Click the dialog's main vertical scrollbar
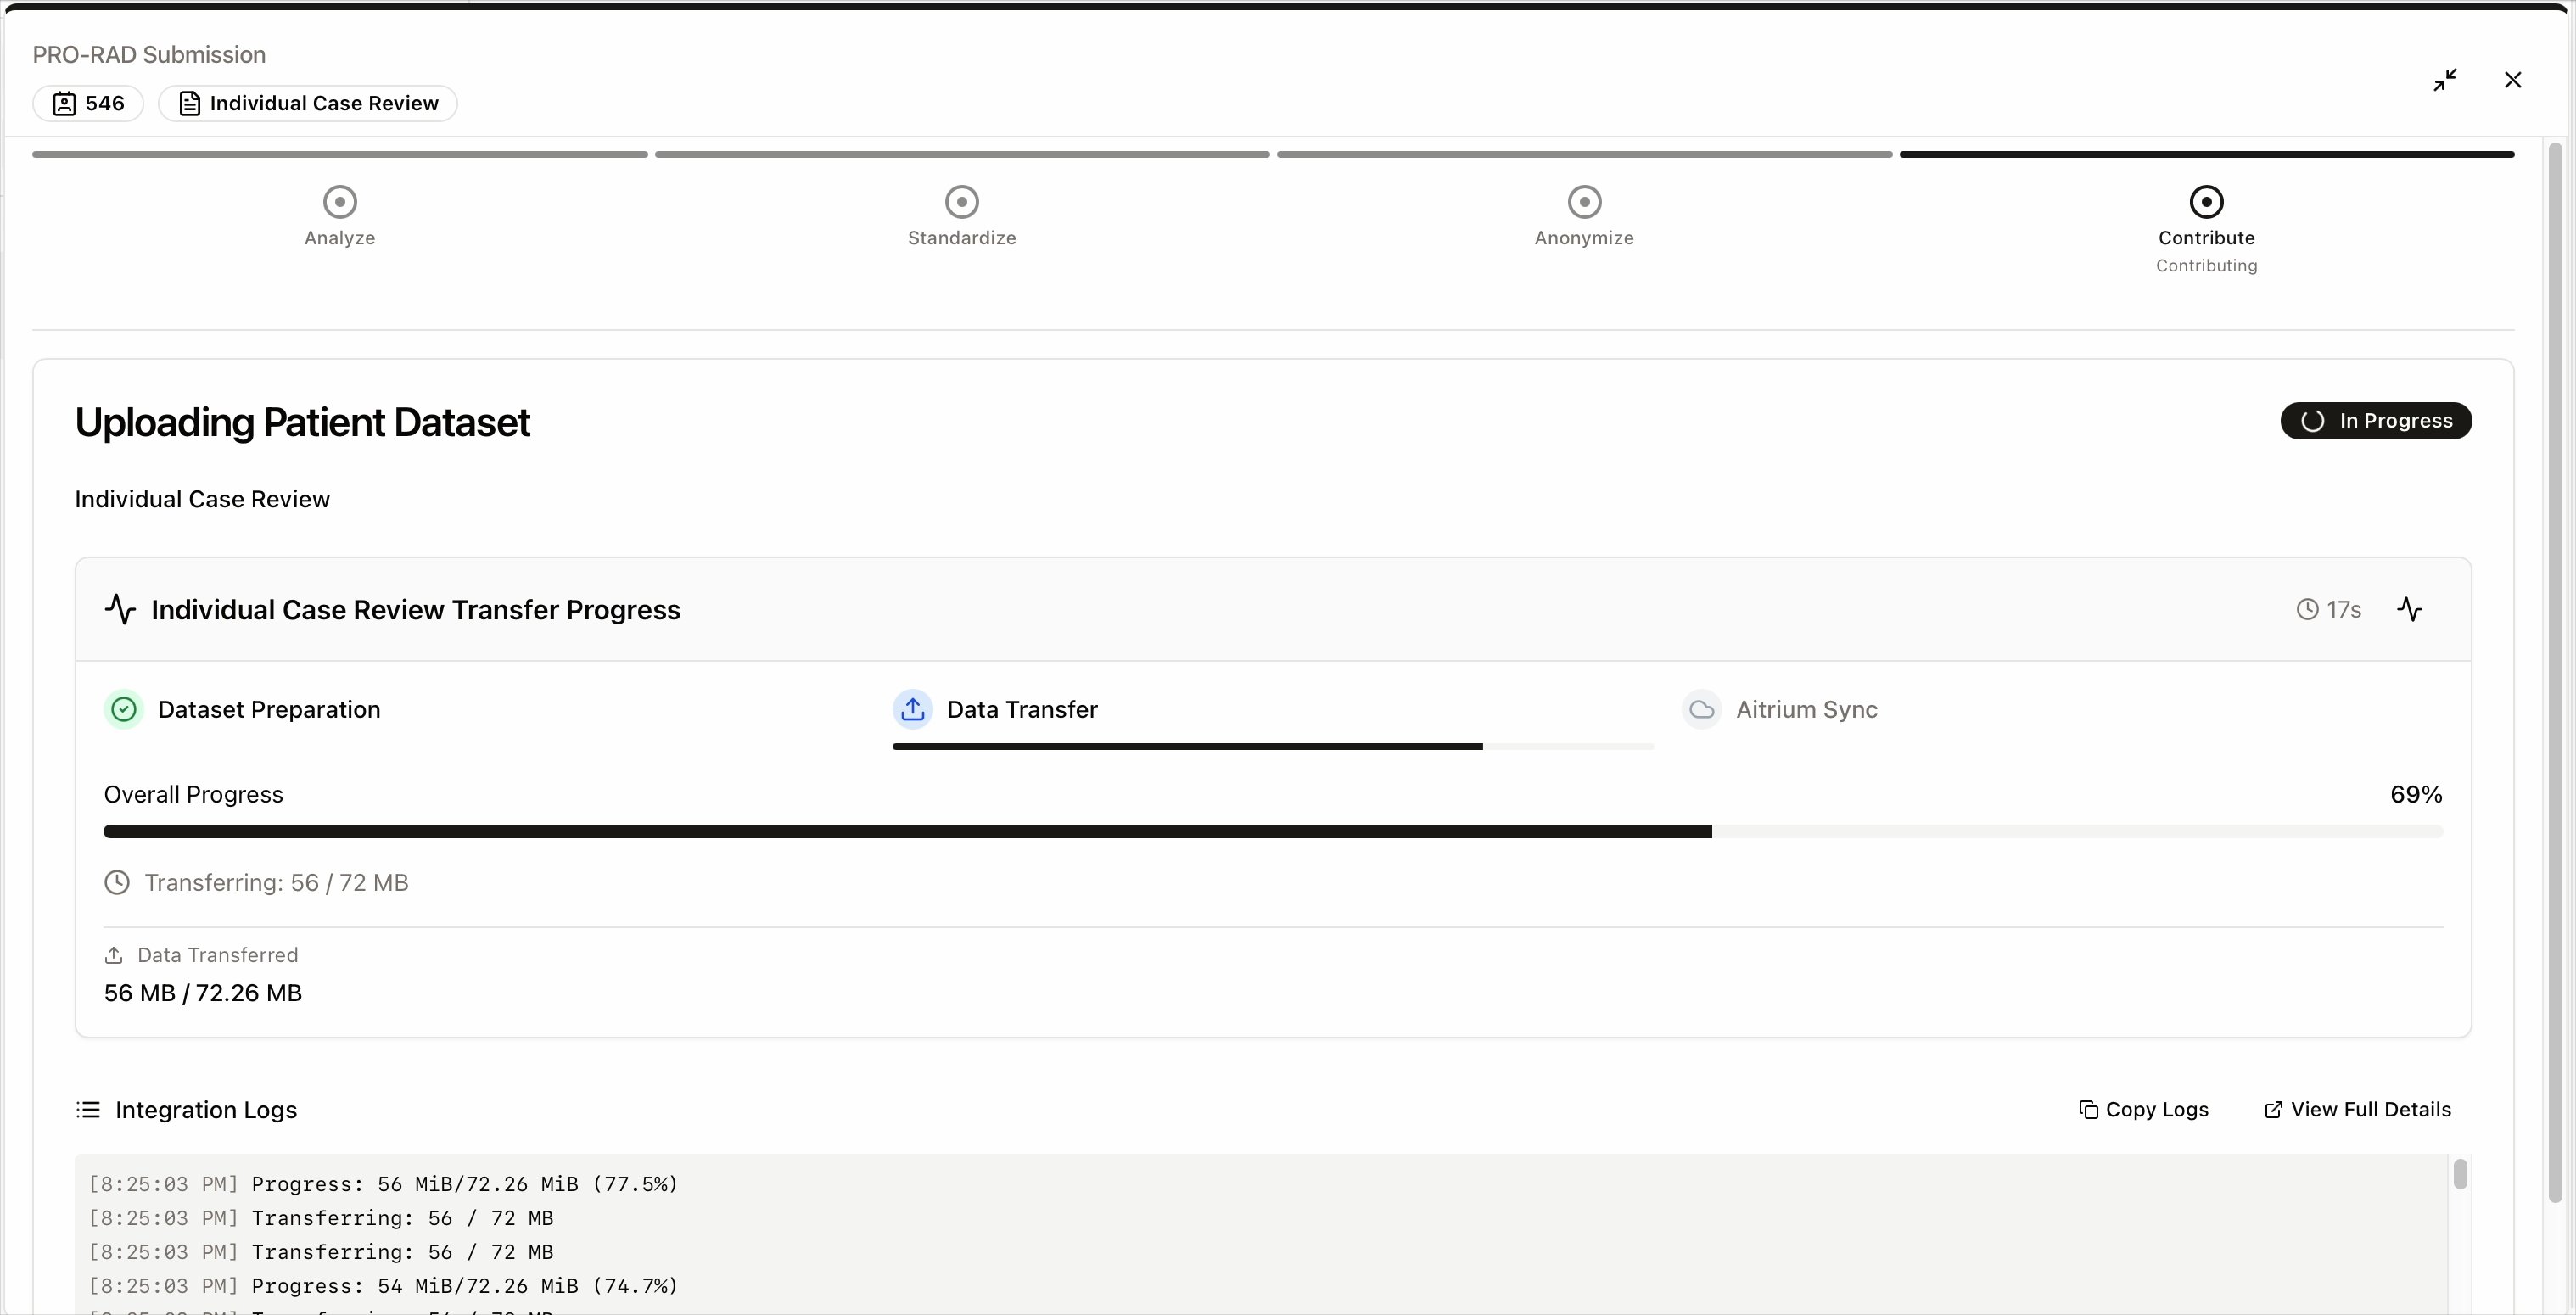 (x=2555, y=672)
